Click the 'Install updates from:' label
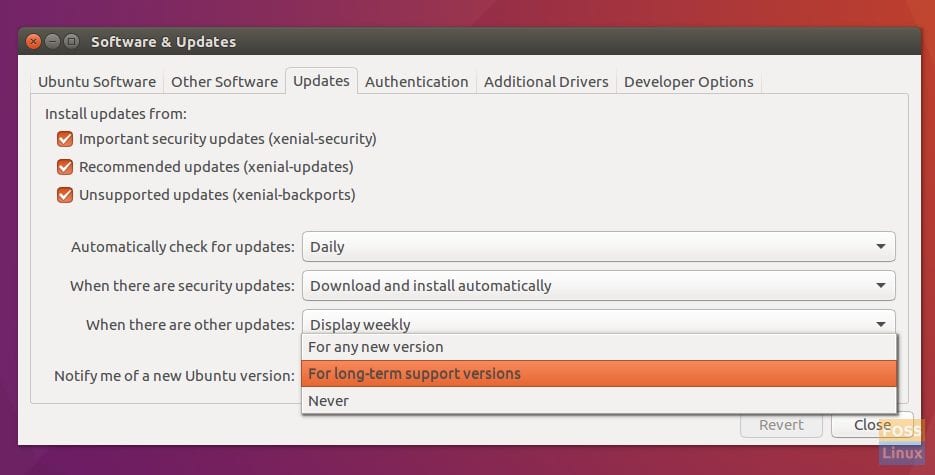The width and height of the screenshot is (935, 475). coord(116,114)
